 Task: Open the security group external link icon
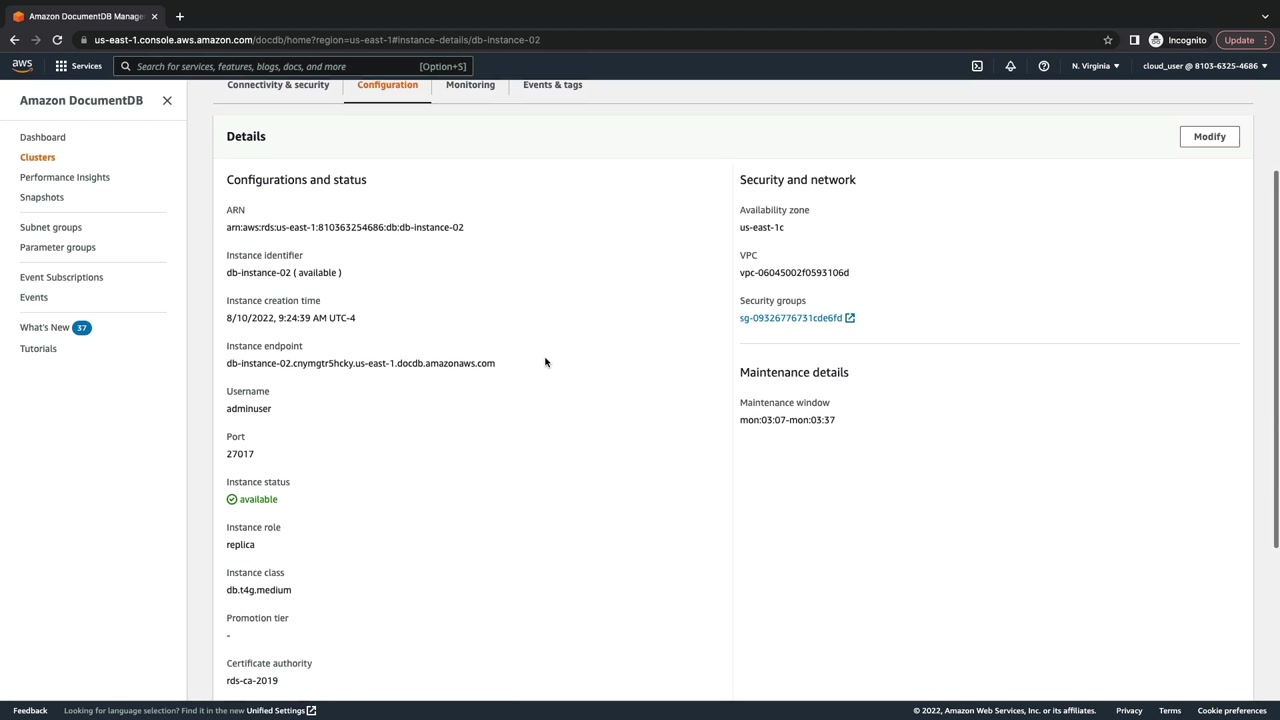coord(850,318)
